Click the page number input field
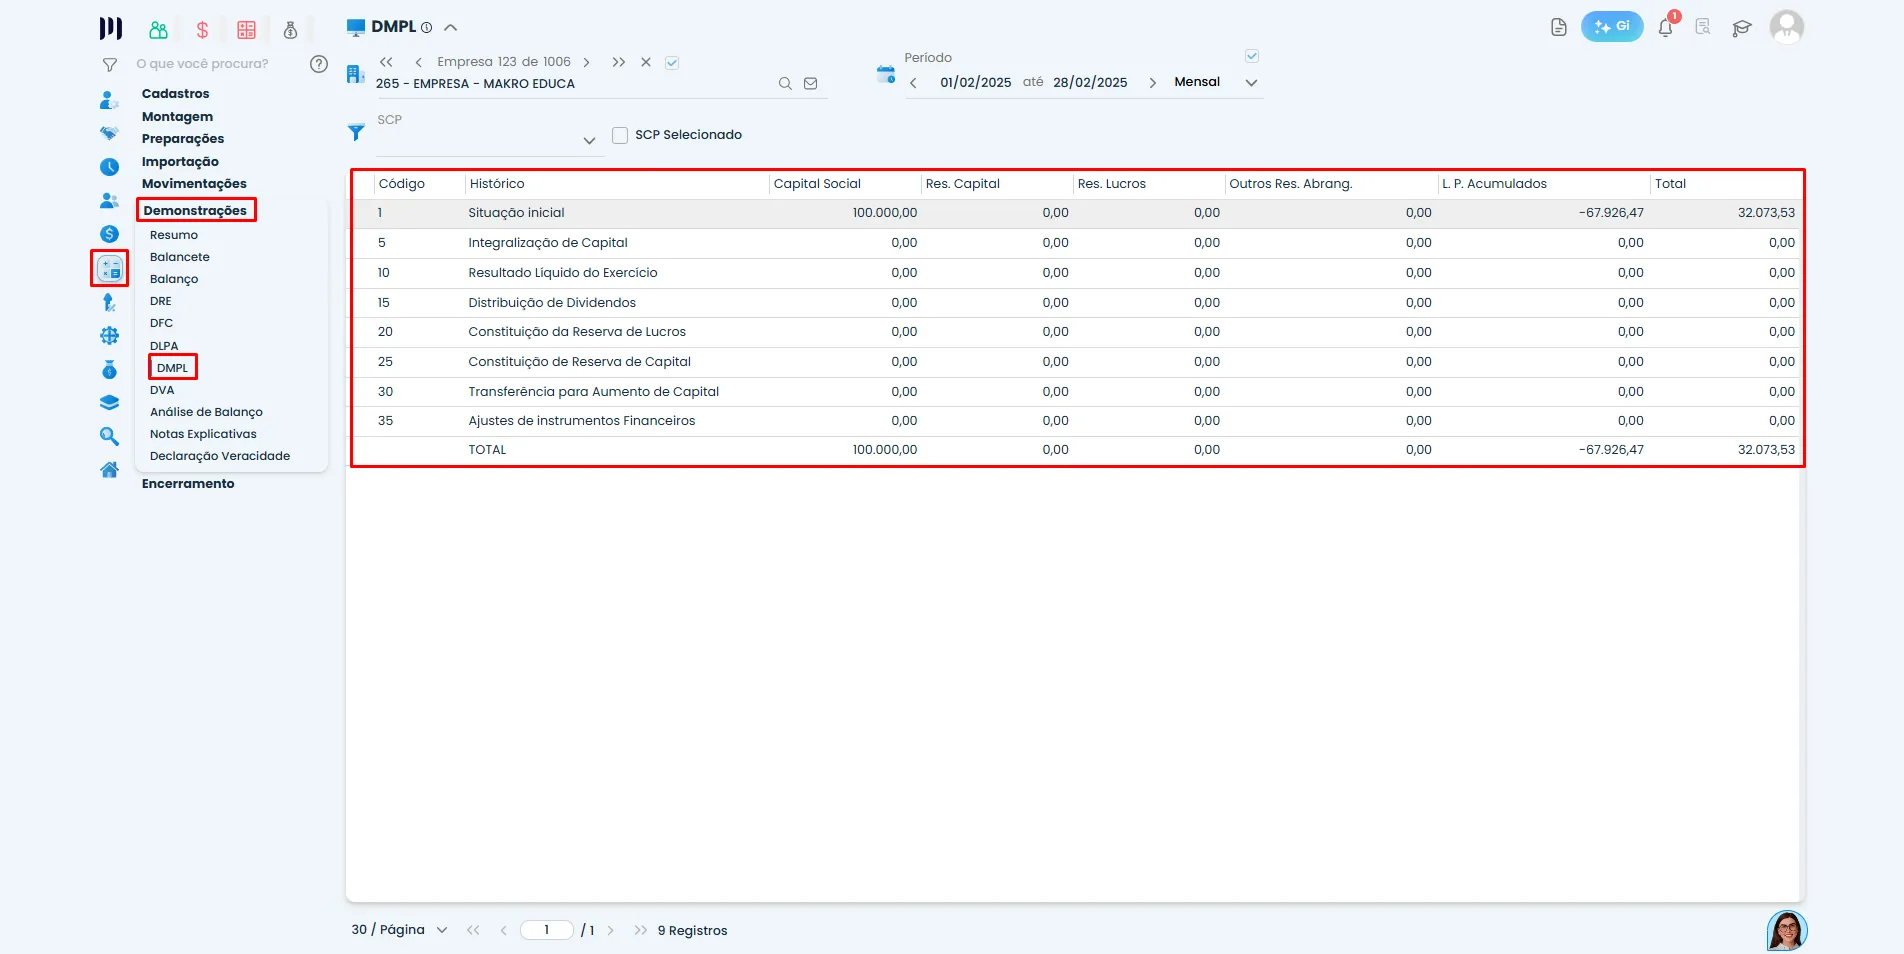The width and height of the screenshot is (1904, 954). (x=547, y=930)
